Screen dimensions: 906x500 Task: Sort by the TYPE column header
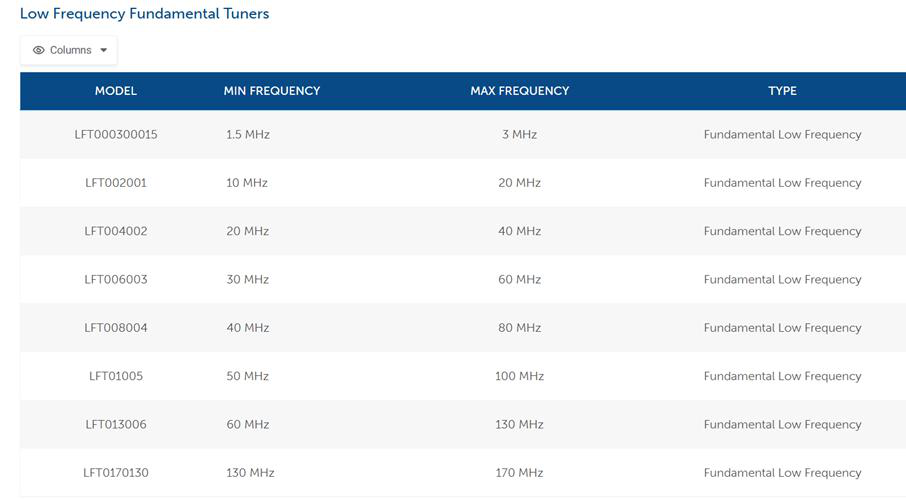(782, 91)
